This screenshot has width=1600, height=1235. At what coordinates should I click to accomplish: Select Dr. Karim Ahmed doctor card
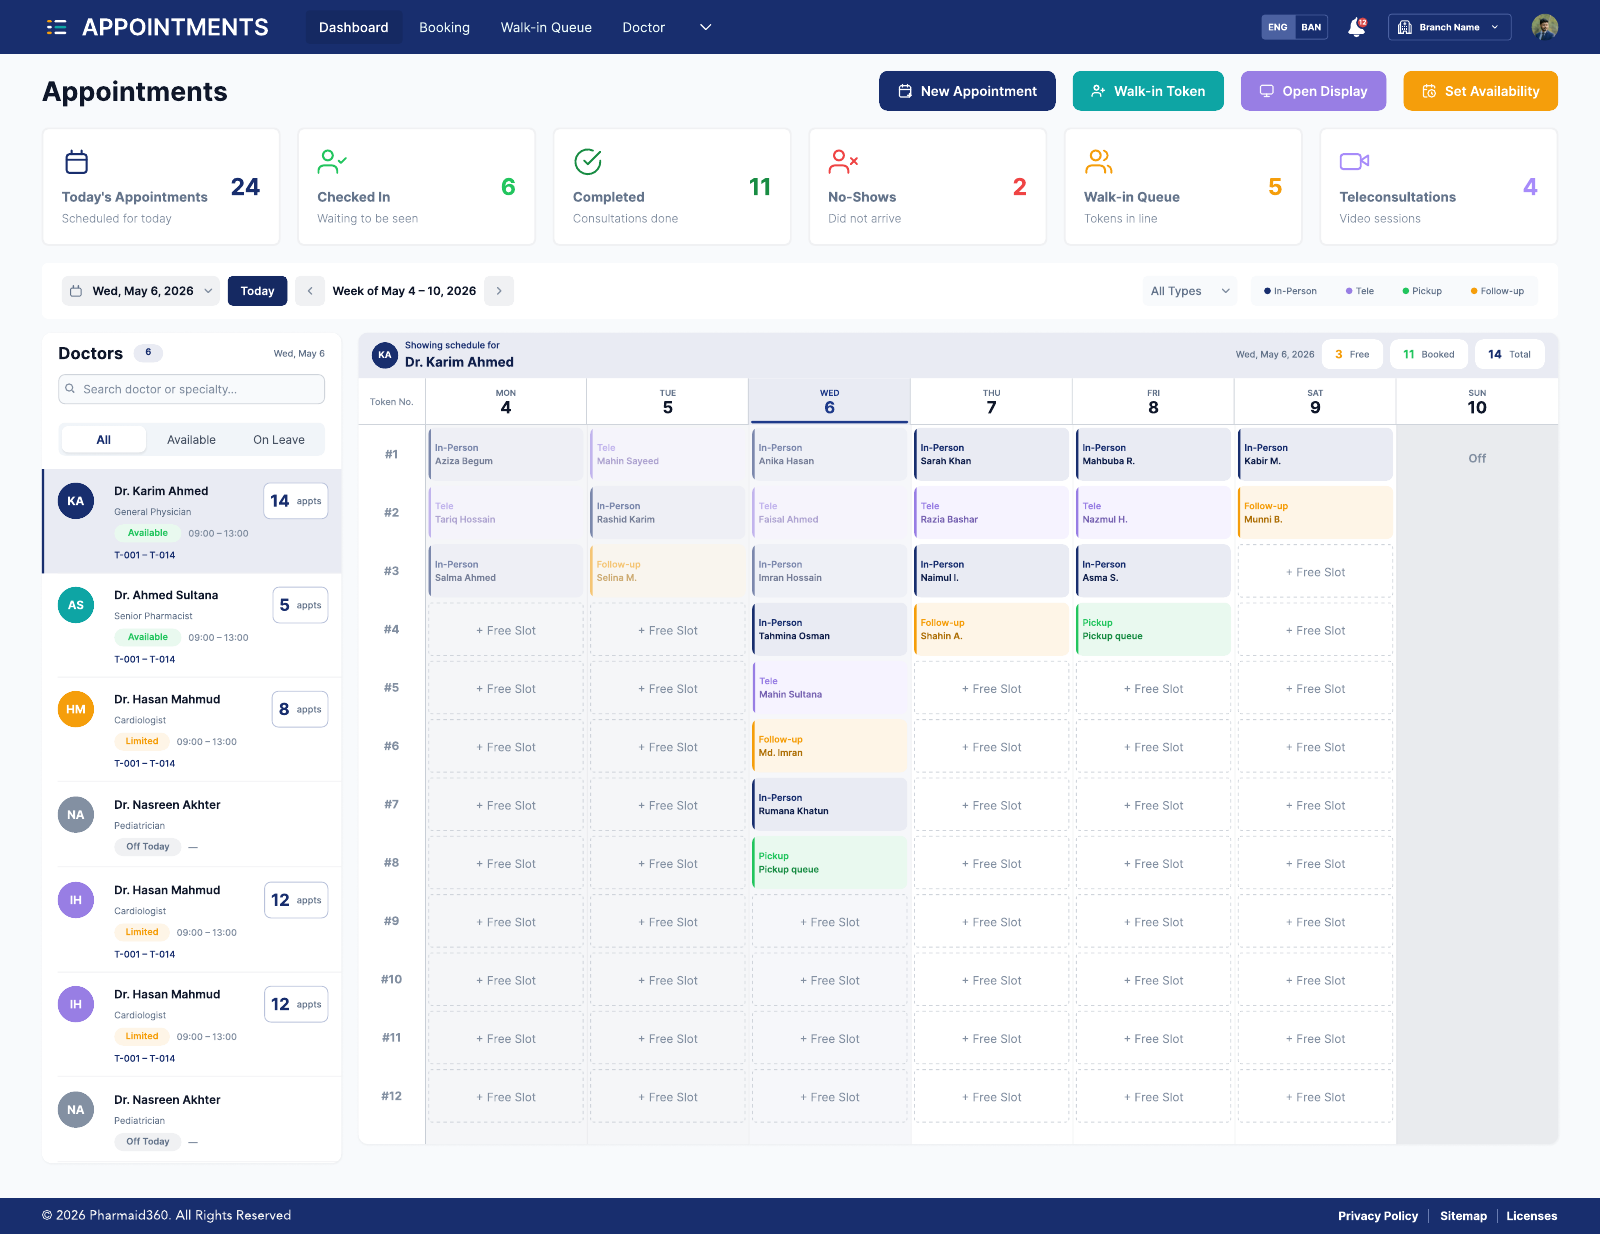(192, 522)
